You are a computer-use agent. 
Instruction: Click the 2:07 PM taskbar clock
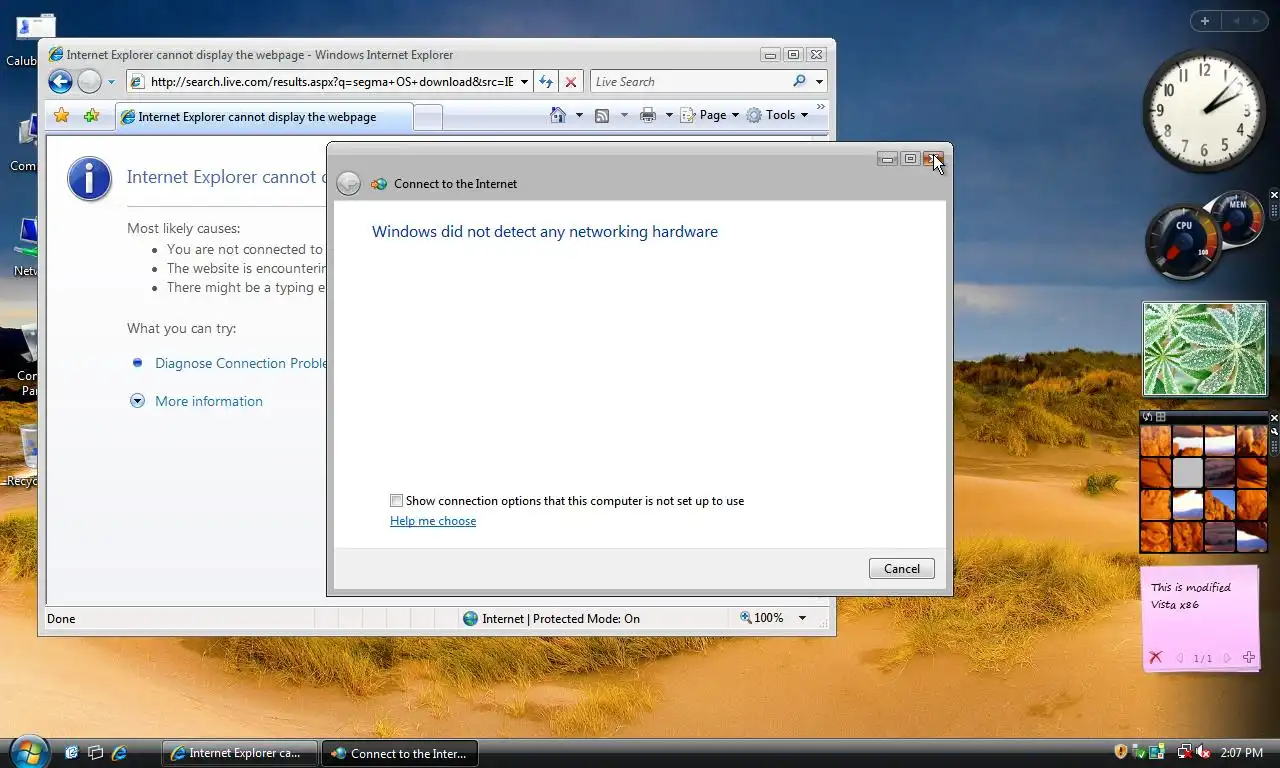click(x=1242, y=752)
